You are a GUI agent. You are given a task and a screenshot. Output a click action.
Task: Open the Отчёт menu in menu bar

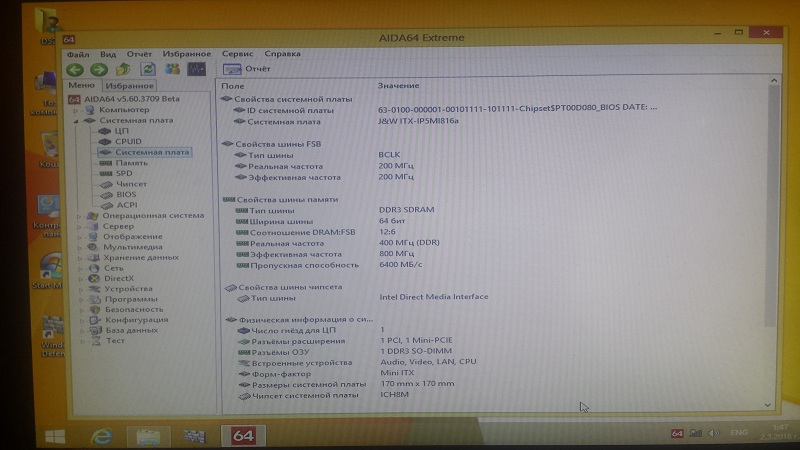pos(139,54)
